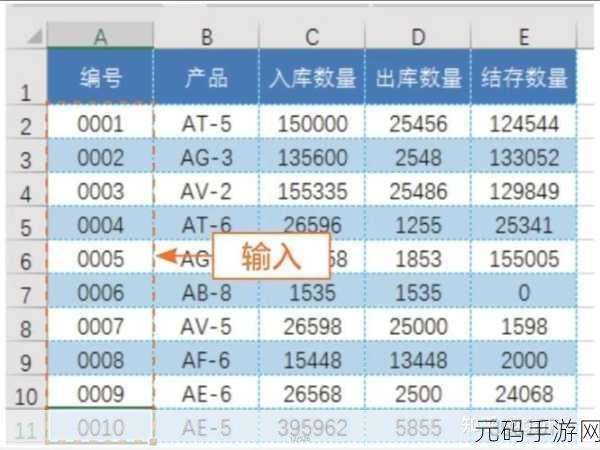
Task: Click the 入库数量 header cell
Action: coord(312,77)
